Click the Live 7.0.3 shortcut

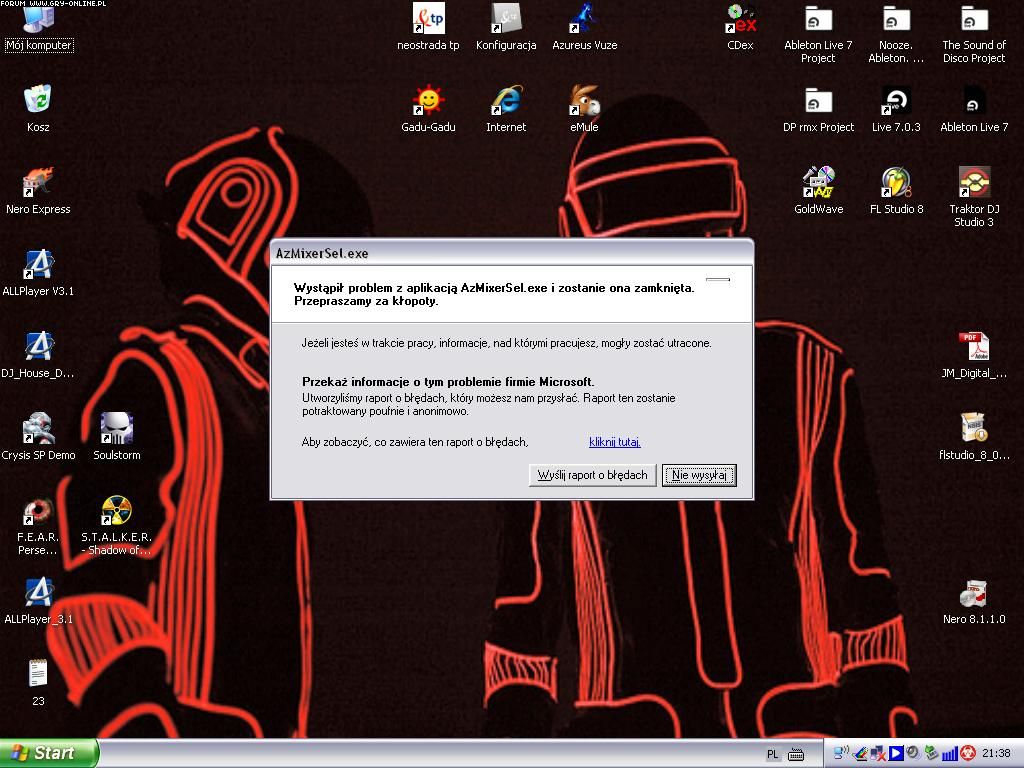(896, 108)
